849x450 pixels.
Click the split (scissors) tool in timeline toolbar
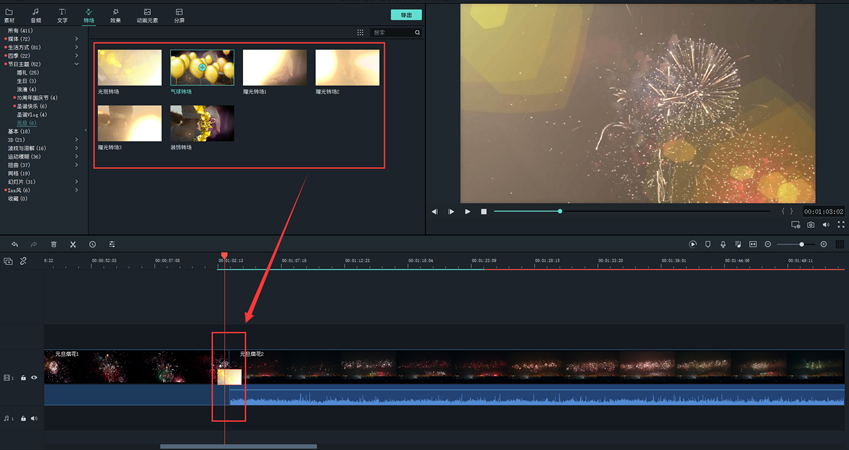(73, 244)
